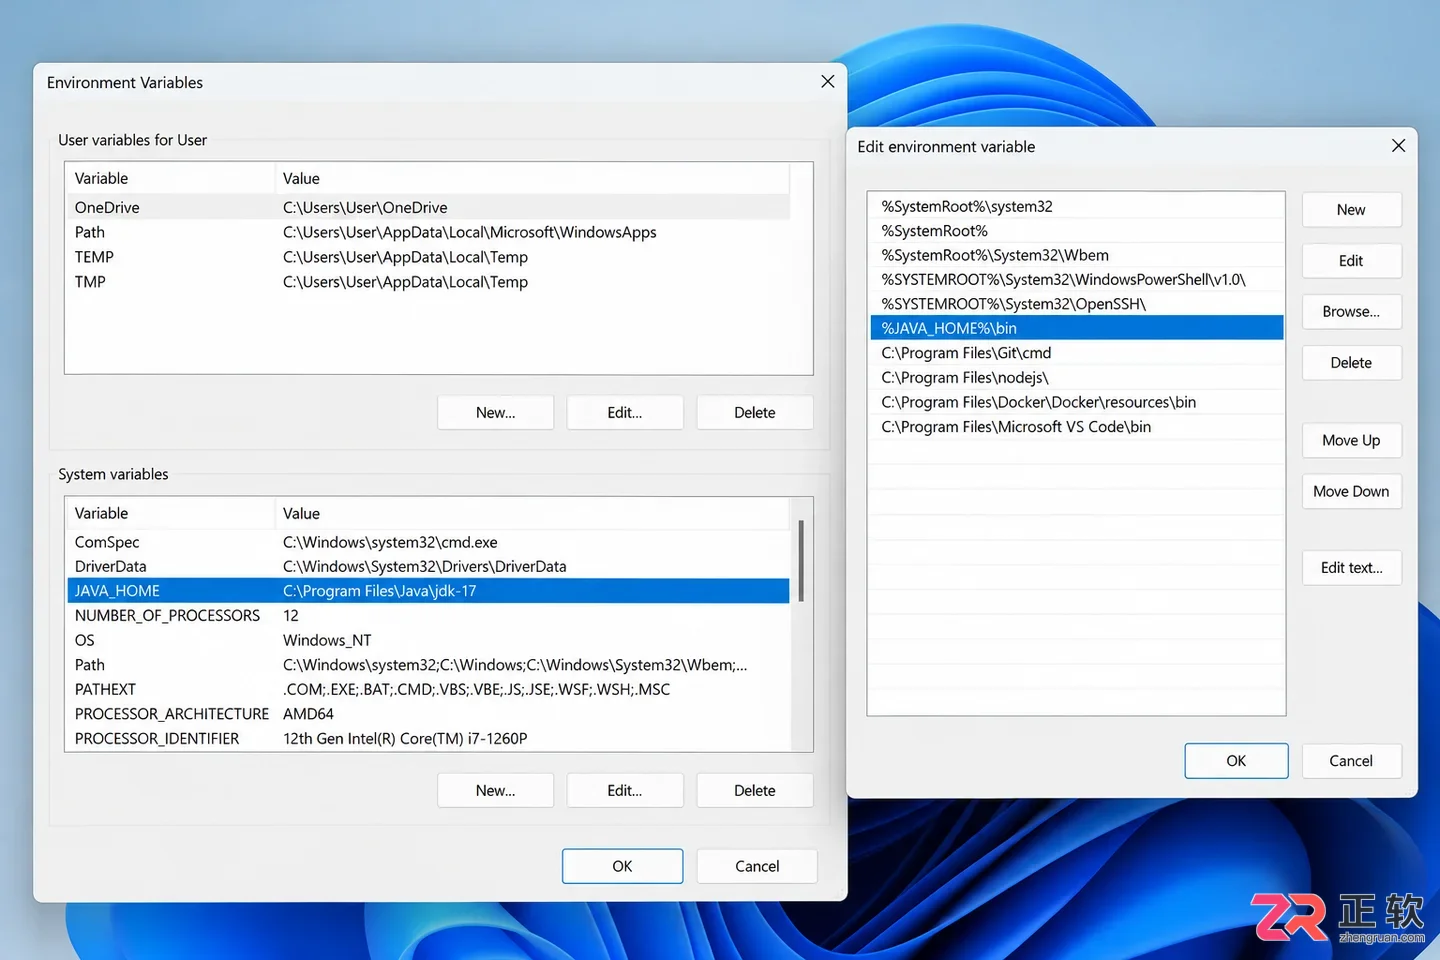Confirm OK in Environment Variables dialog

click(x=622, y=867)
